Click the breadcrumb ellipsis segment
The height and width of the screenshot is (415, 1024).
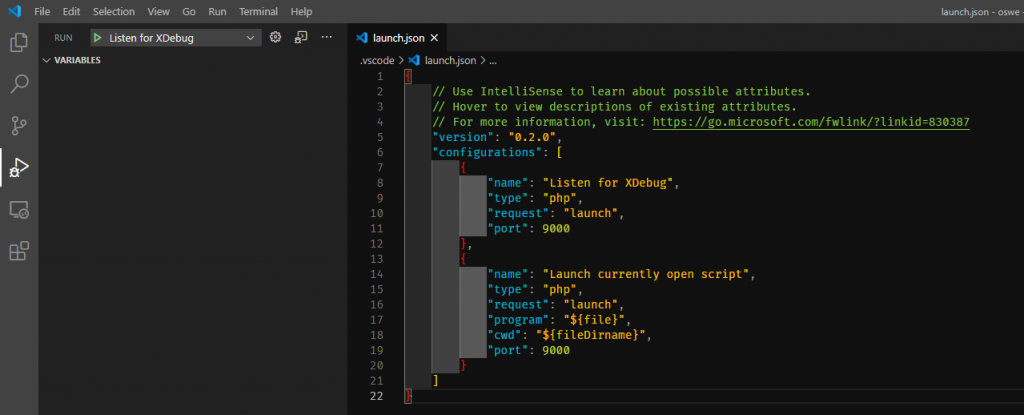(x=493, y=61)
